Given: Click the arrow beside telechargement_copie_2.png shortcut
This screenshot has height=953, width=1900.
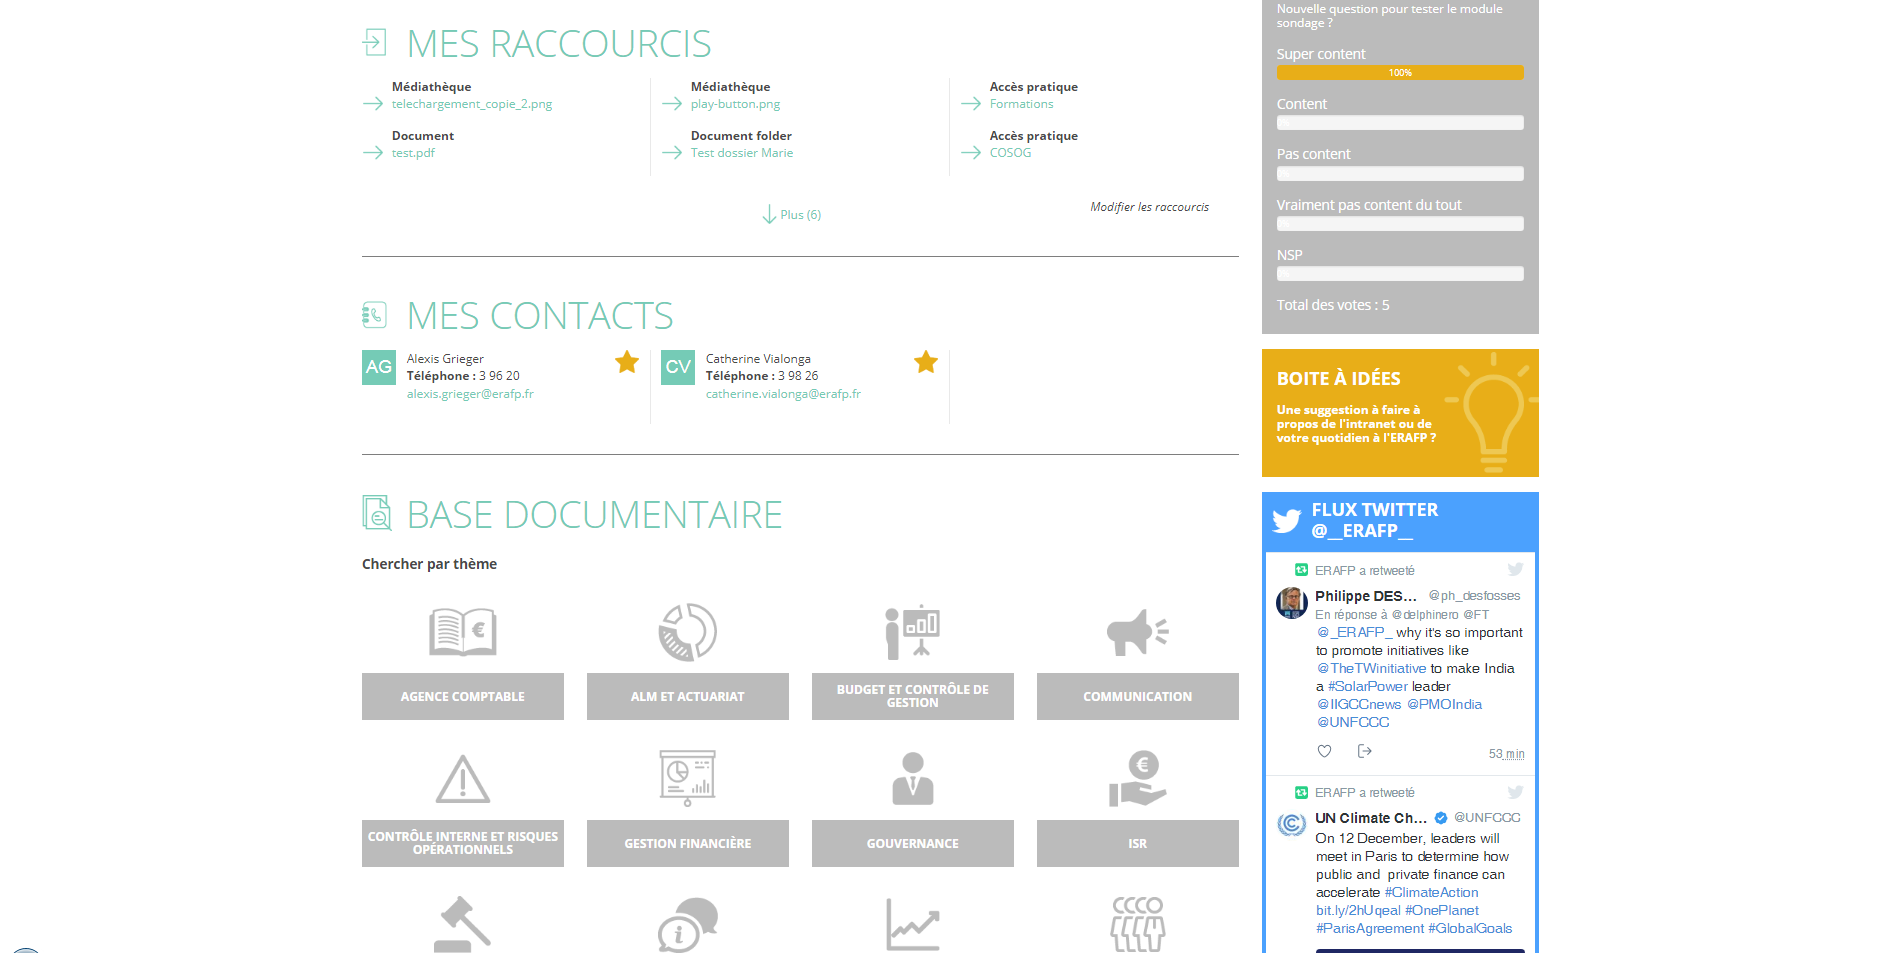Looking at the screenshot, I should 373,104.
